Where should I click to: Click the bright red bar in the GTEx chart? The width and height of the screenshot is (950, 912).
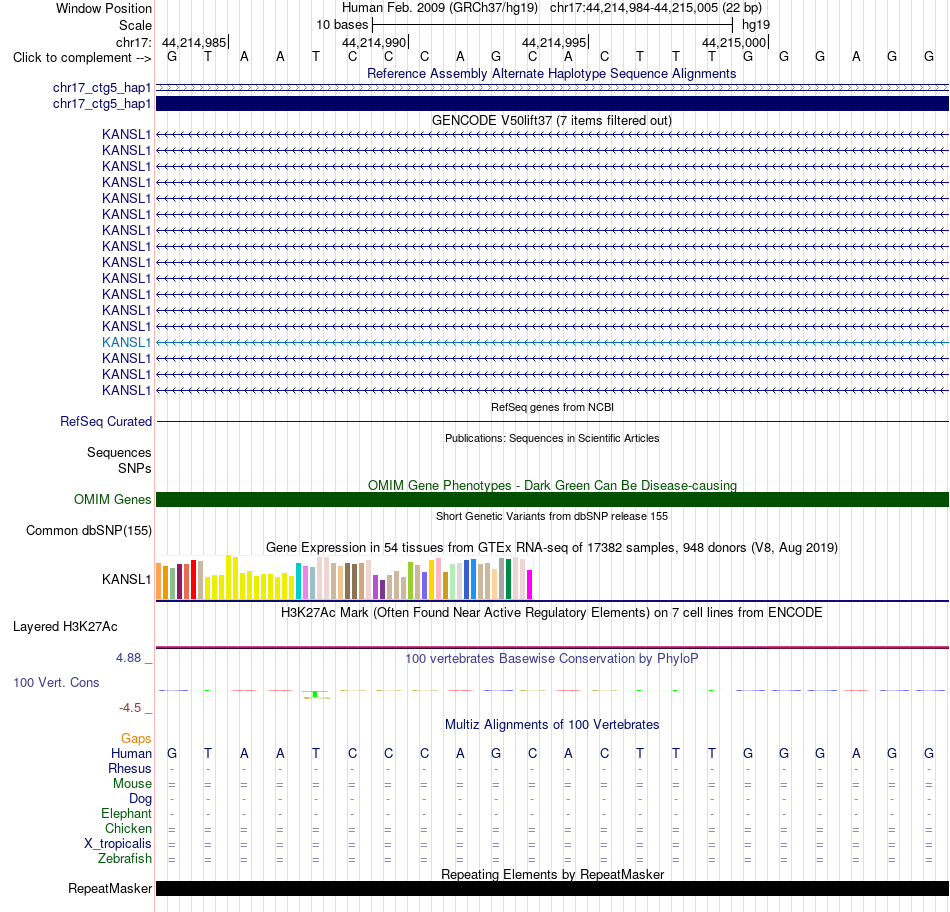click(193, 579)
